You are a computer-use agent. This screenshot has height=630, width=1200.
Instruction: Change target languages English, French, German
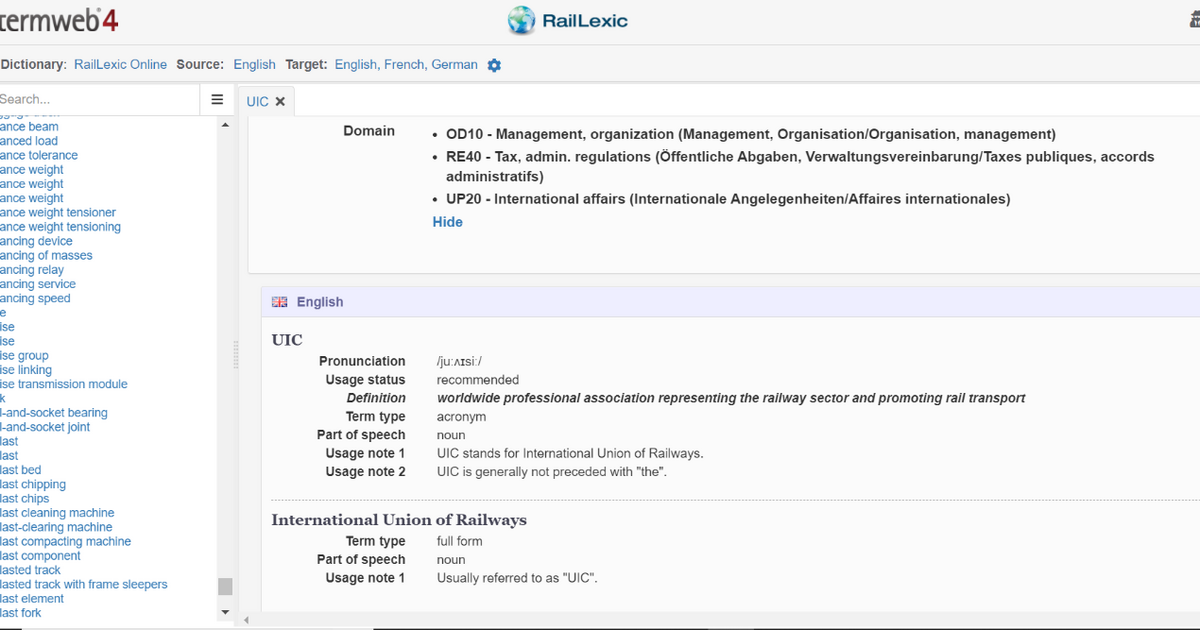[x=406, y=64]
